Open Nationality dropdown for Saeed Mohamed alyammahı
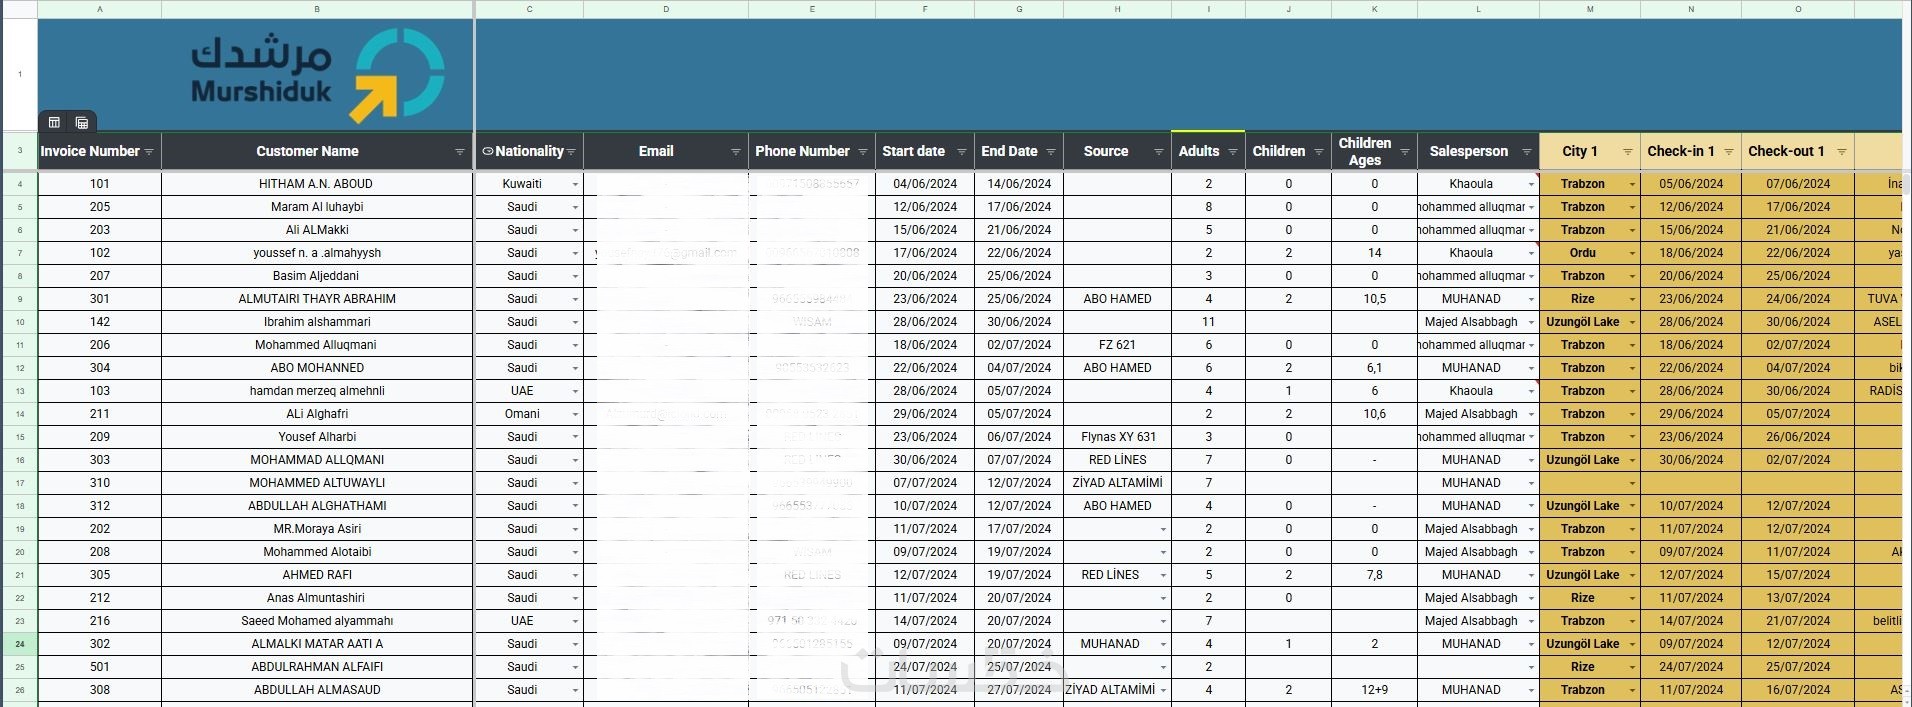The height and width of the screenshot is (707, 1912). [x=575, y=621]
